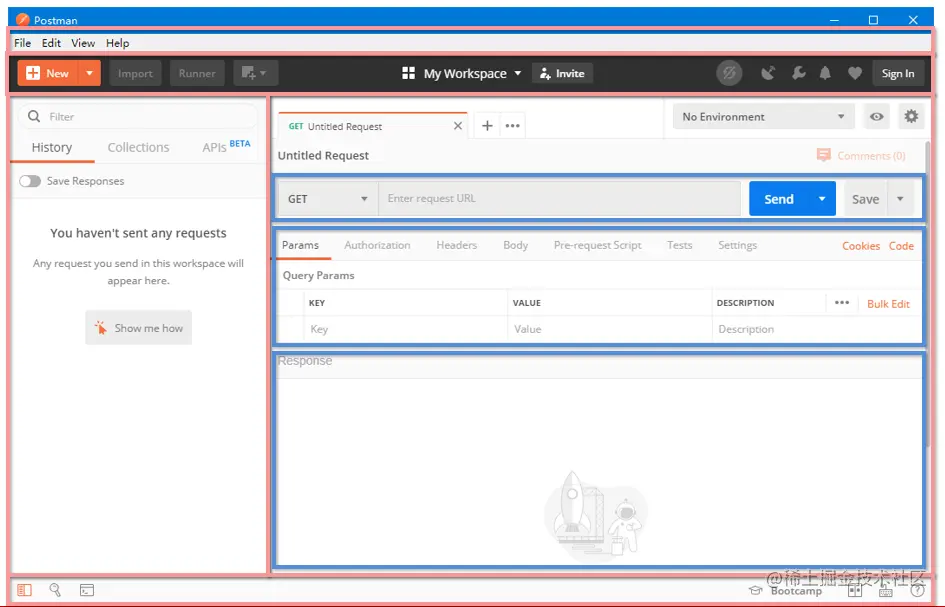Image resolution: width=945 pixels, height=607 pixels.
Task: Click the heart icon in header
Action: pos(855,74)
